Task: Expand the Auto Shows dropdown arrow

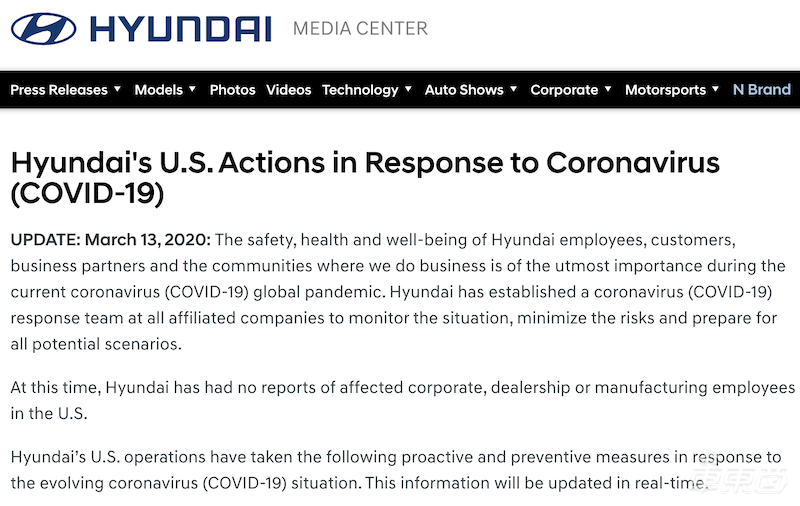Action: pos(513,89)
